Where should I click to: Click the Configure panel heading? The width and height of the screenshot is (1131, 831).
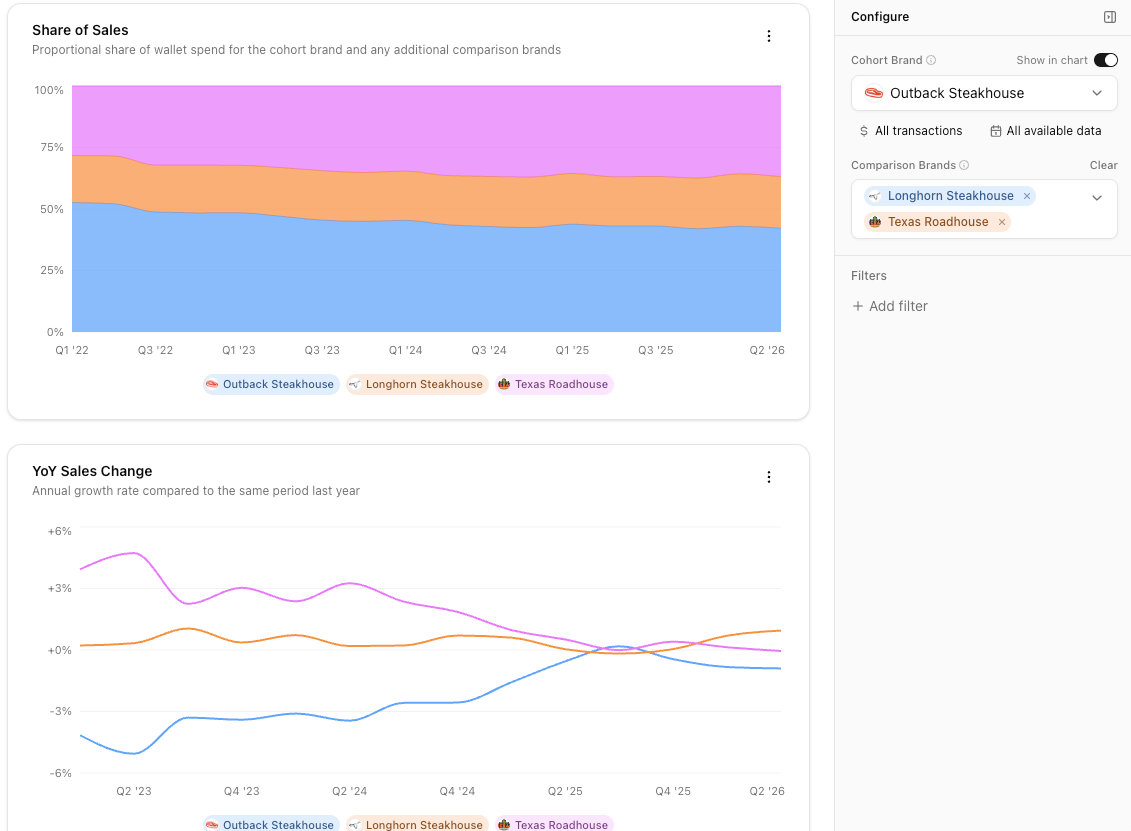880,17
